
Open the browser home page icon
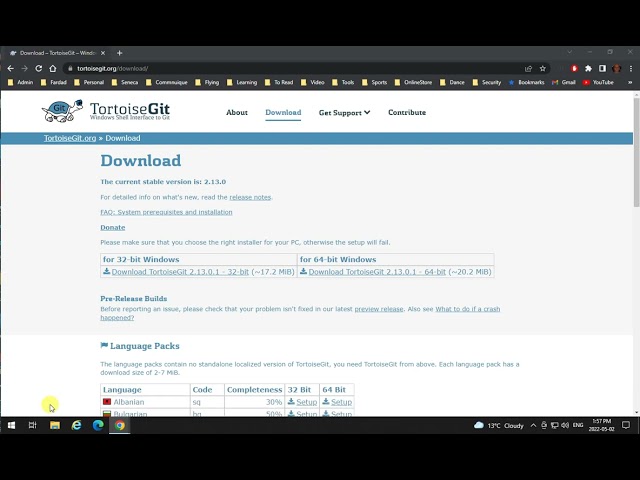pyautogui.click(x=53, y=69)
